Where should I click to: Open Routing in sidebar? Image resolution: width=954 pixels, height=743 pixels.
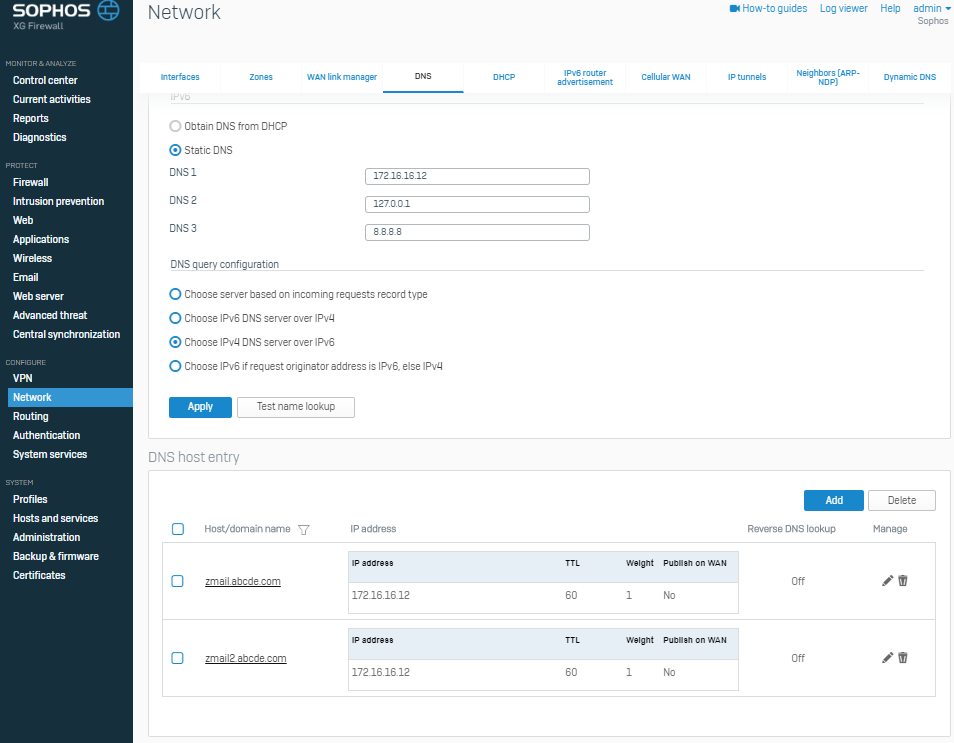point(30,416)
